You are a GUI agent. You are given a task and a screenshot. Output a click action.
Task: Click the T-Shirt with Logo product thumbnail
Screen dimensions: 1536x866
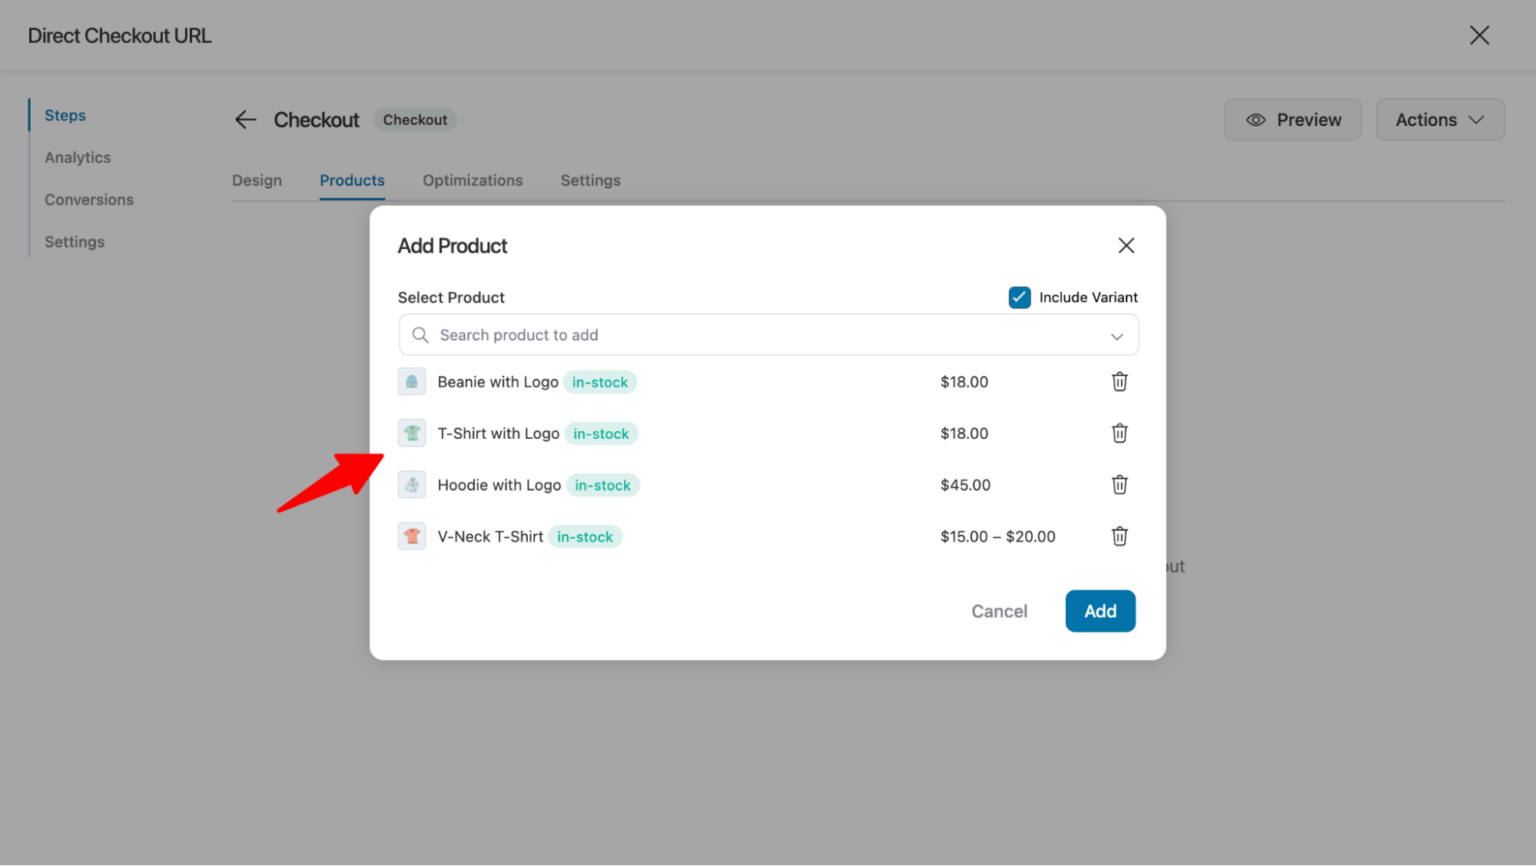click(x=412, y=432)
